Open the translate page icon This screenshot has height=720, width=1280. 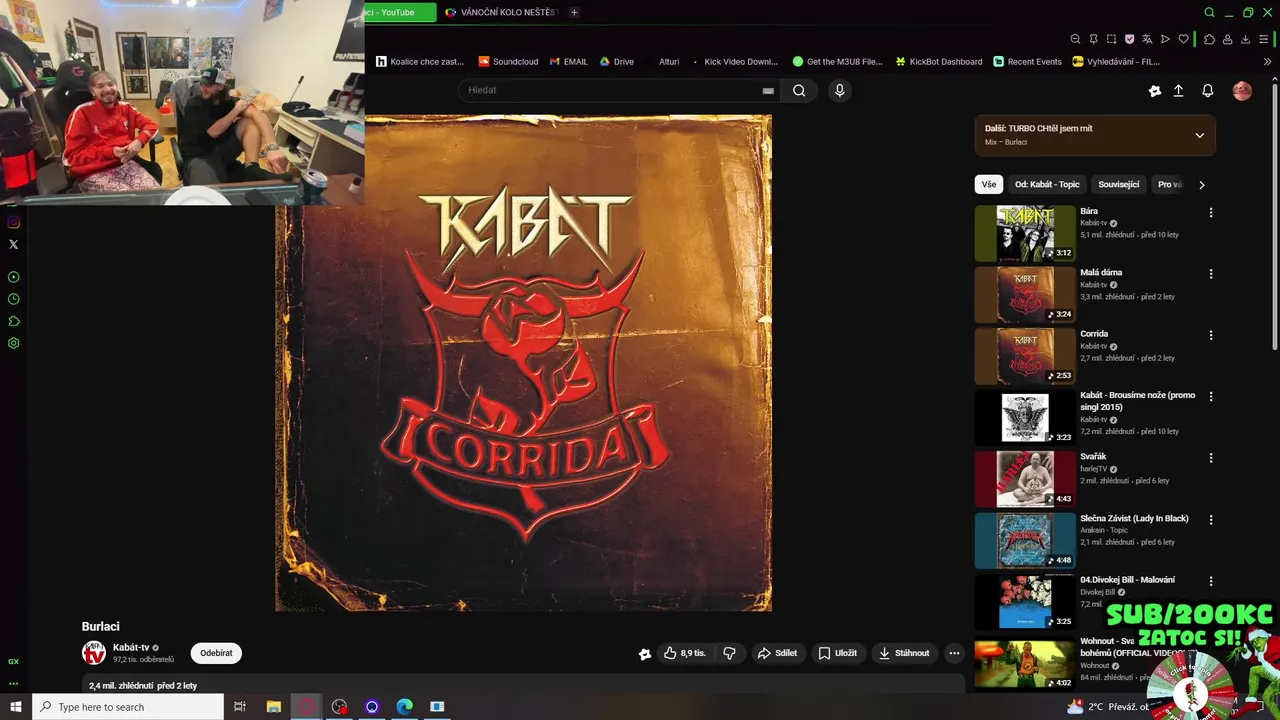click(x=1147, y=39)
